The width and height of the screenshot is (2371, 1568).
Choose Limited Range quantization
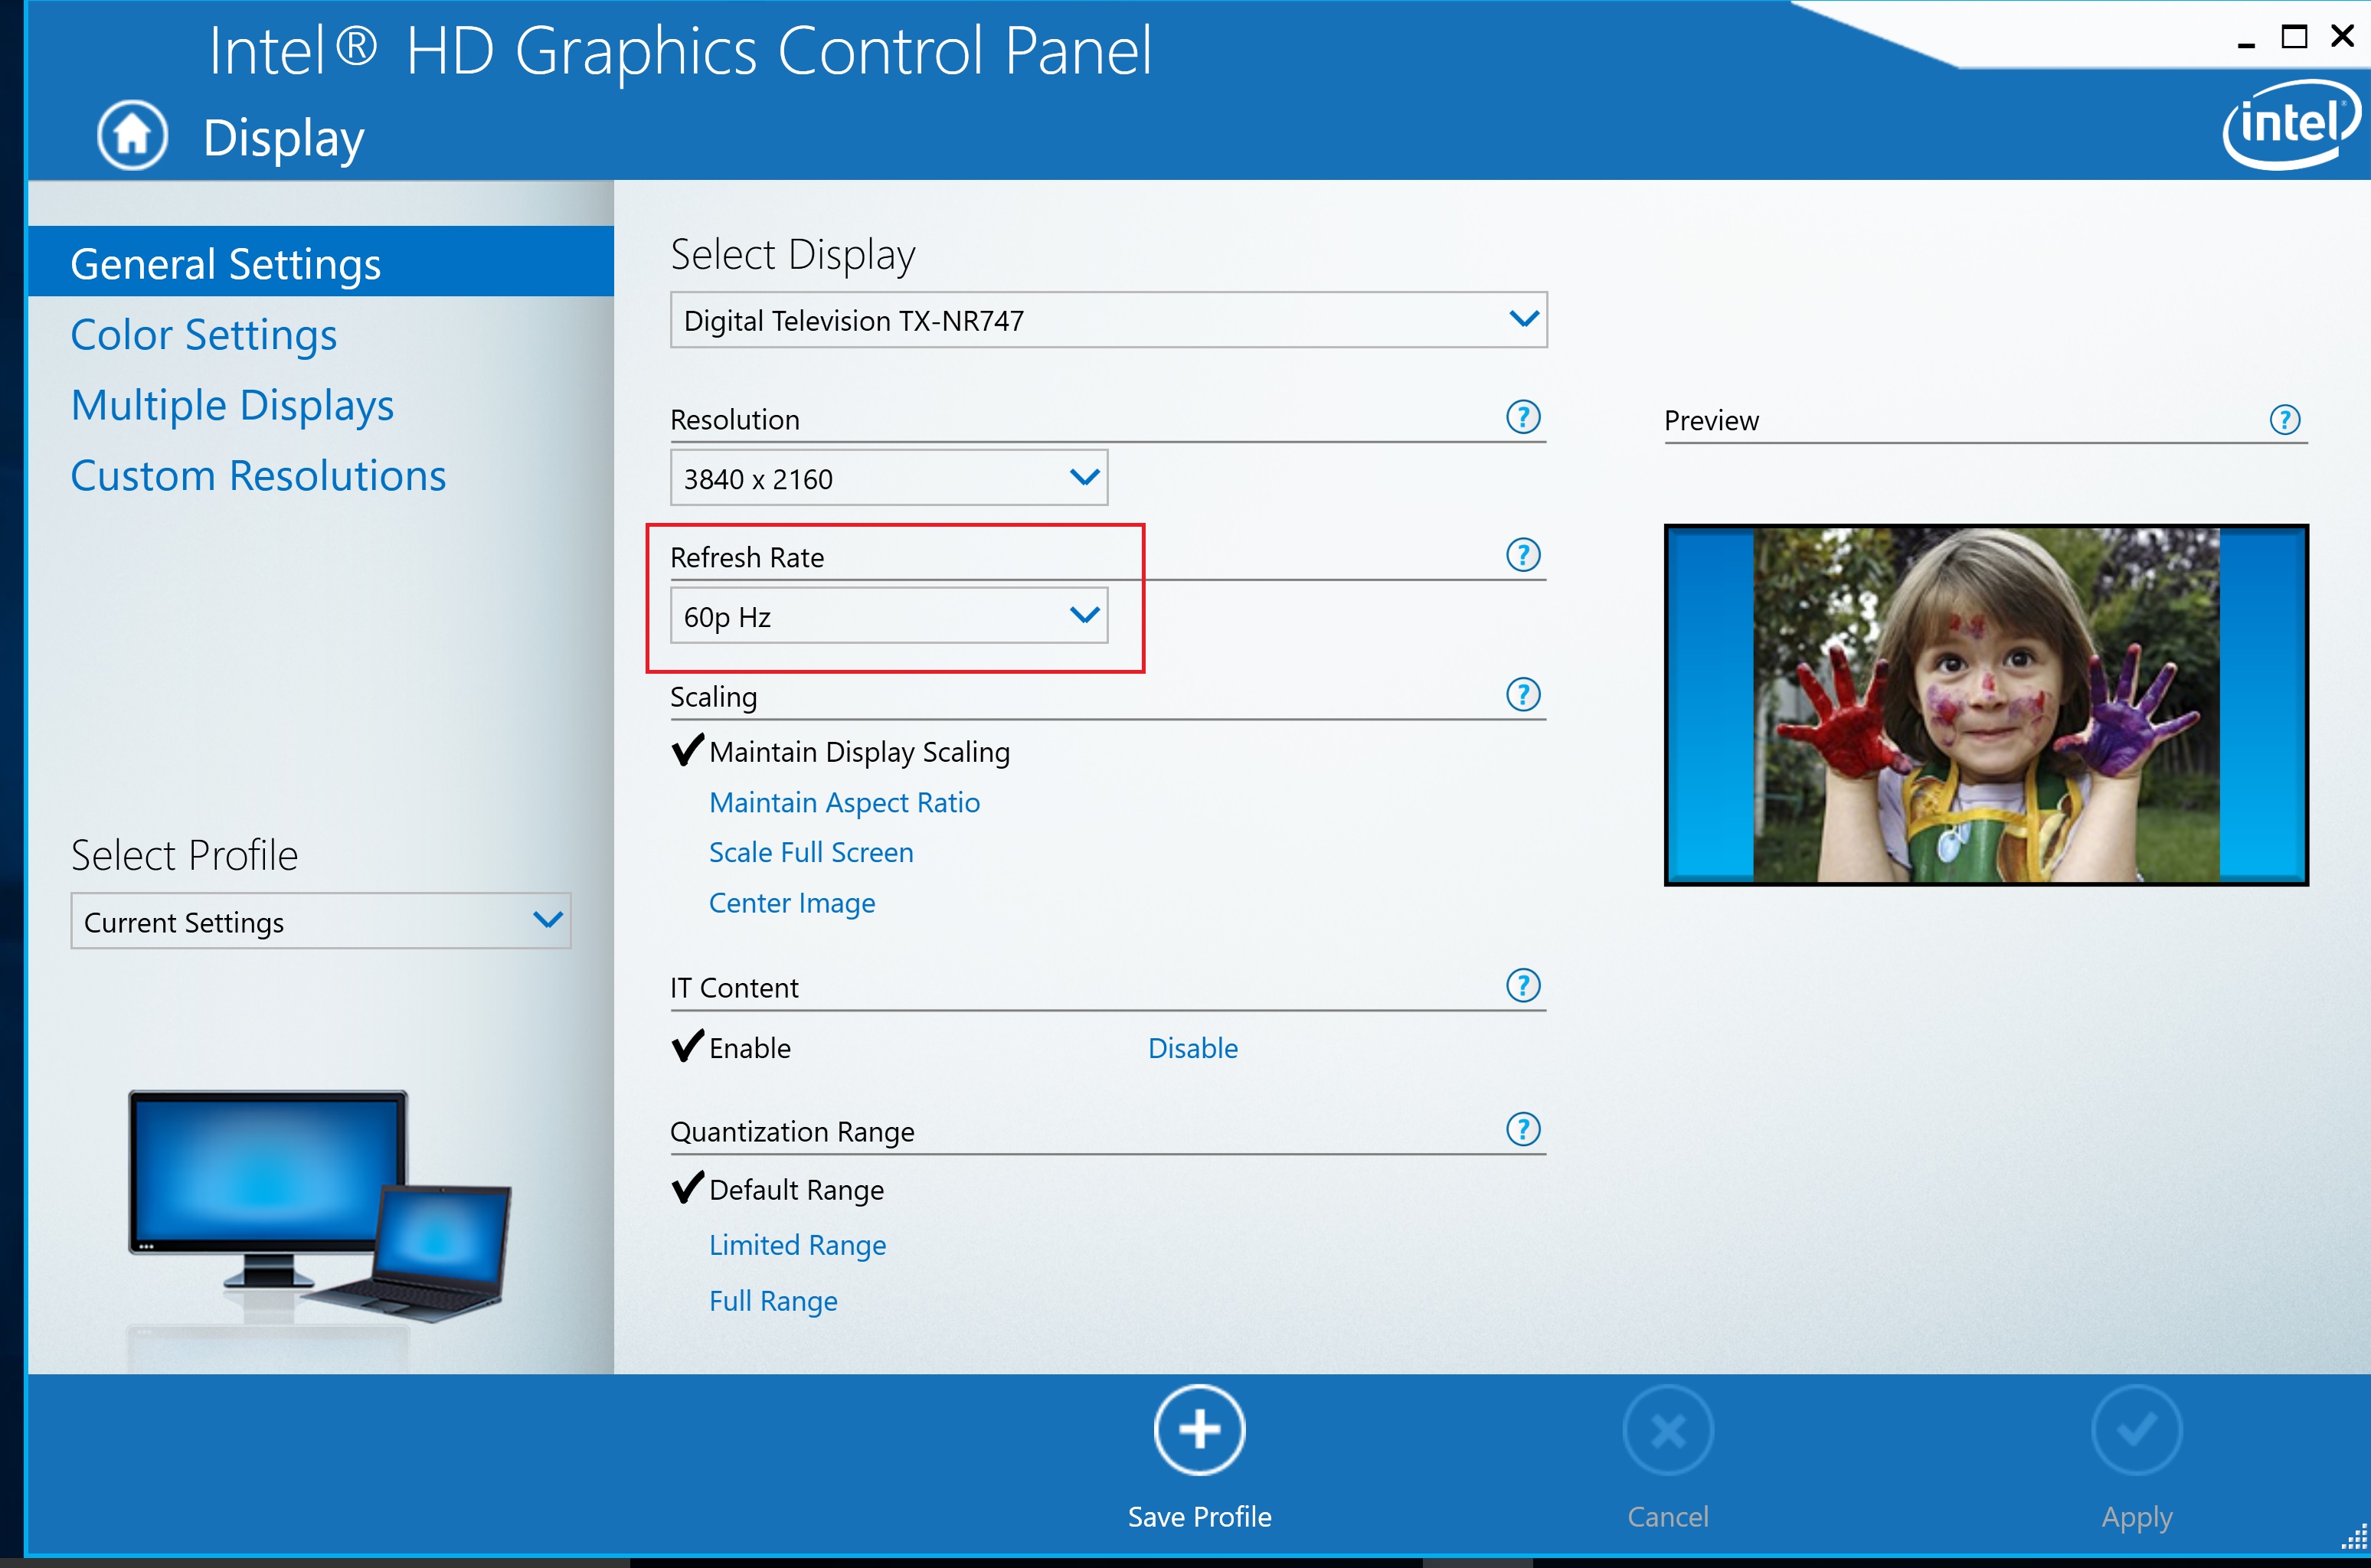coord(797,1245)
